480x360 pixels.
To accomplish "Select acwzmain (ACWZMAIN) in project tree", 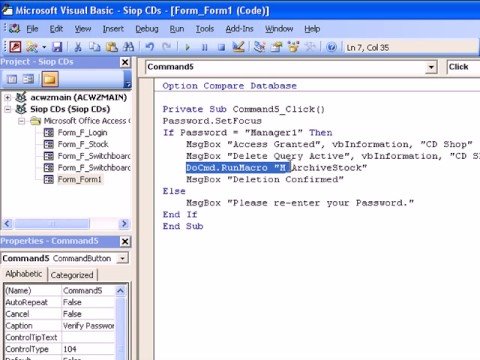I will pos(79,97).
